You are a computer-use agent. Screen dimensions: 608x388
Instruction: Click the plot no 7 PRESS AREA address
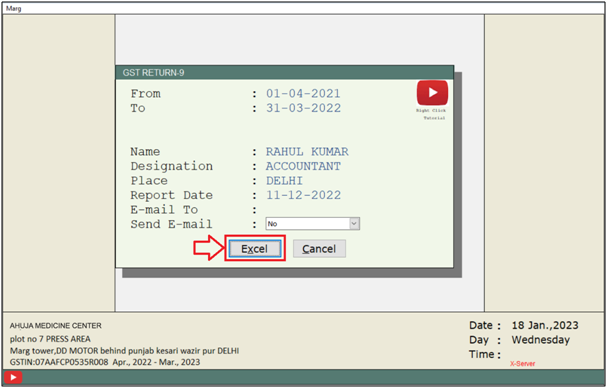point(50,339)
